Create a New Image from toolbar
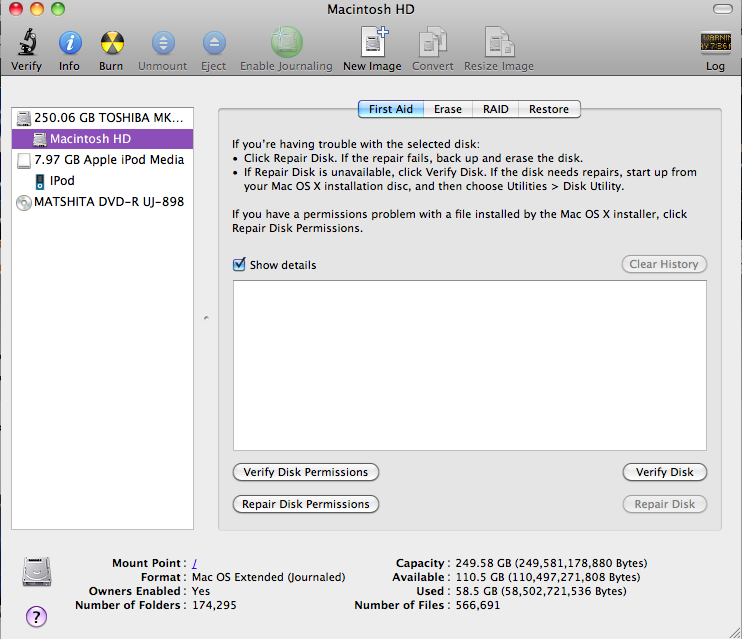This screenshot has height=639, width=742. [373, 42]
